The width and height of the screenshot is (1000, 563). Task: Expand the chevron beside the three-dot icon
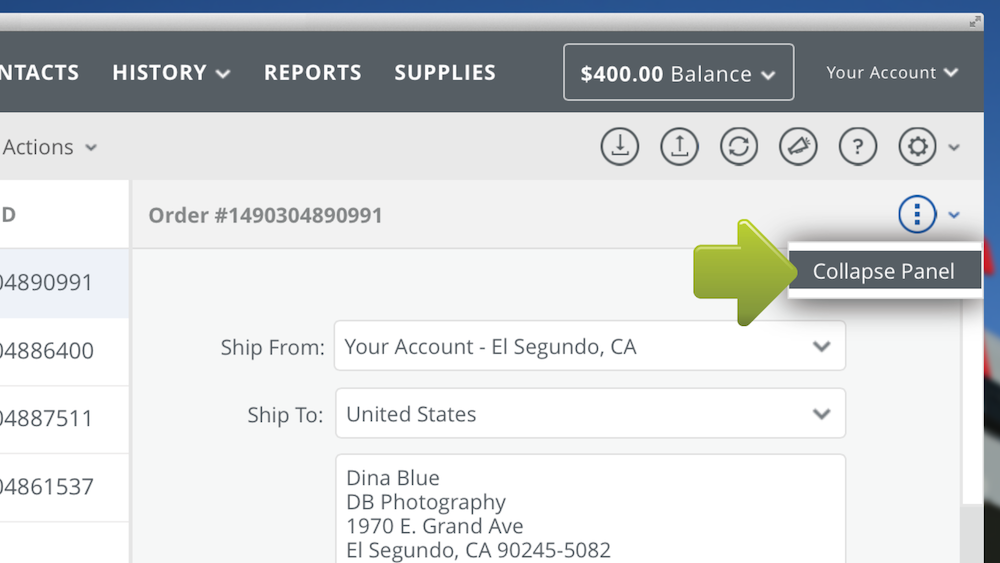click(x=954, y=215)
